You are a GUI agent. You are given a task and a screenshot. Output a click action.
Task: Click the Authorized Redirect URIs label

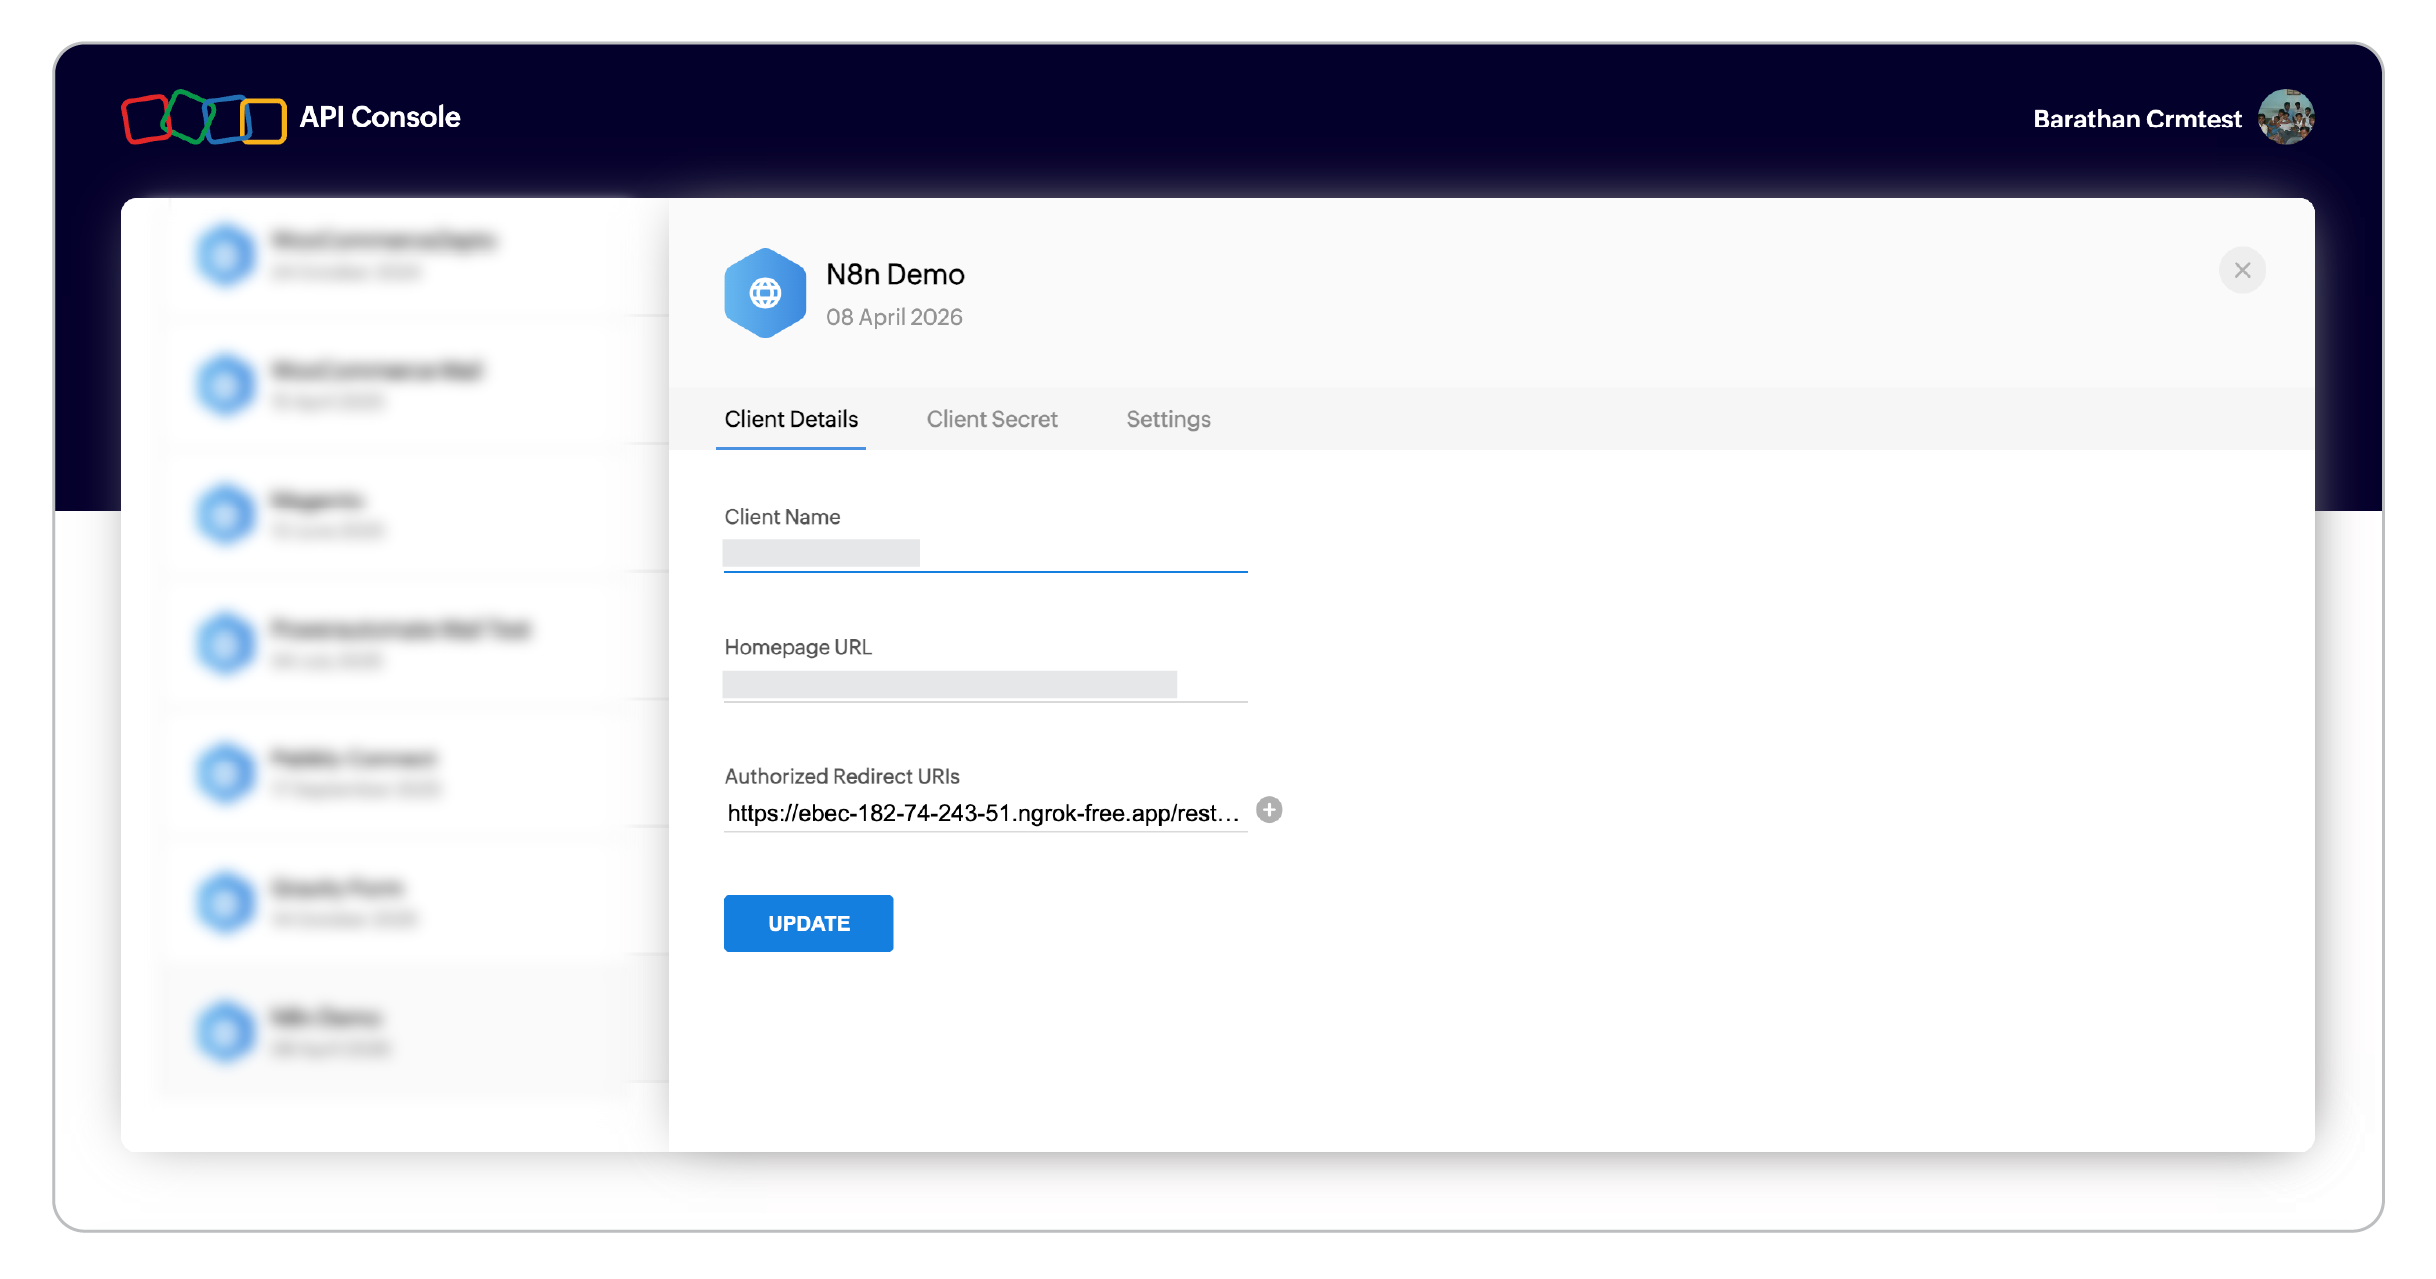[842, 776]
